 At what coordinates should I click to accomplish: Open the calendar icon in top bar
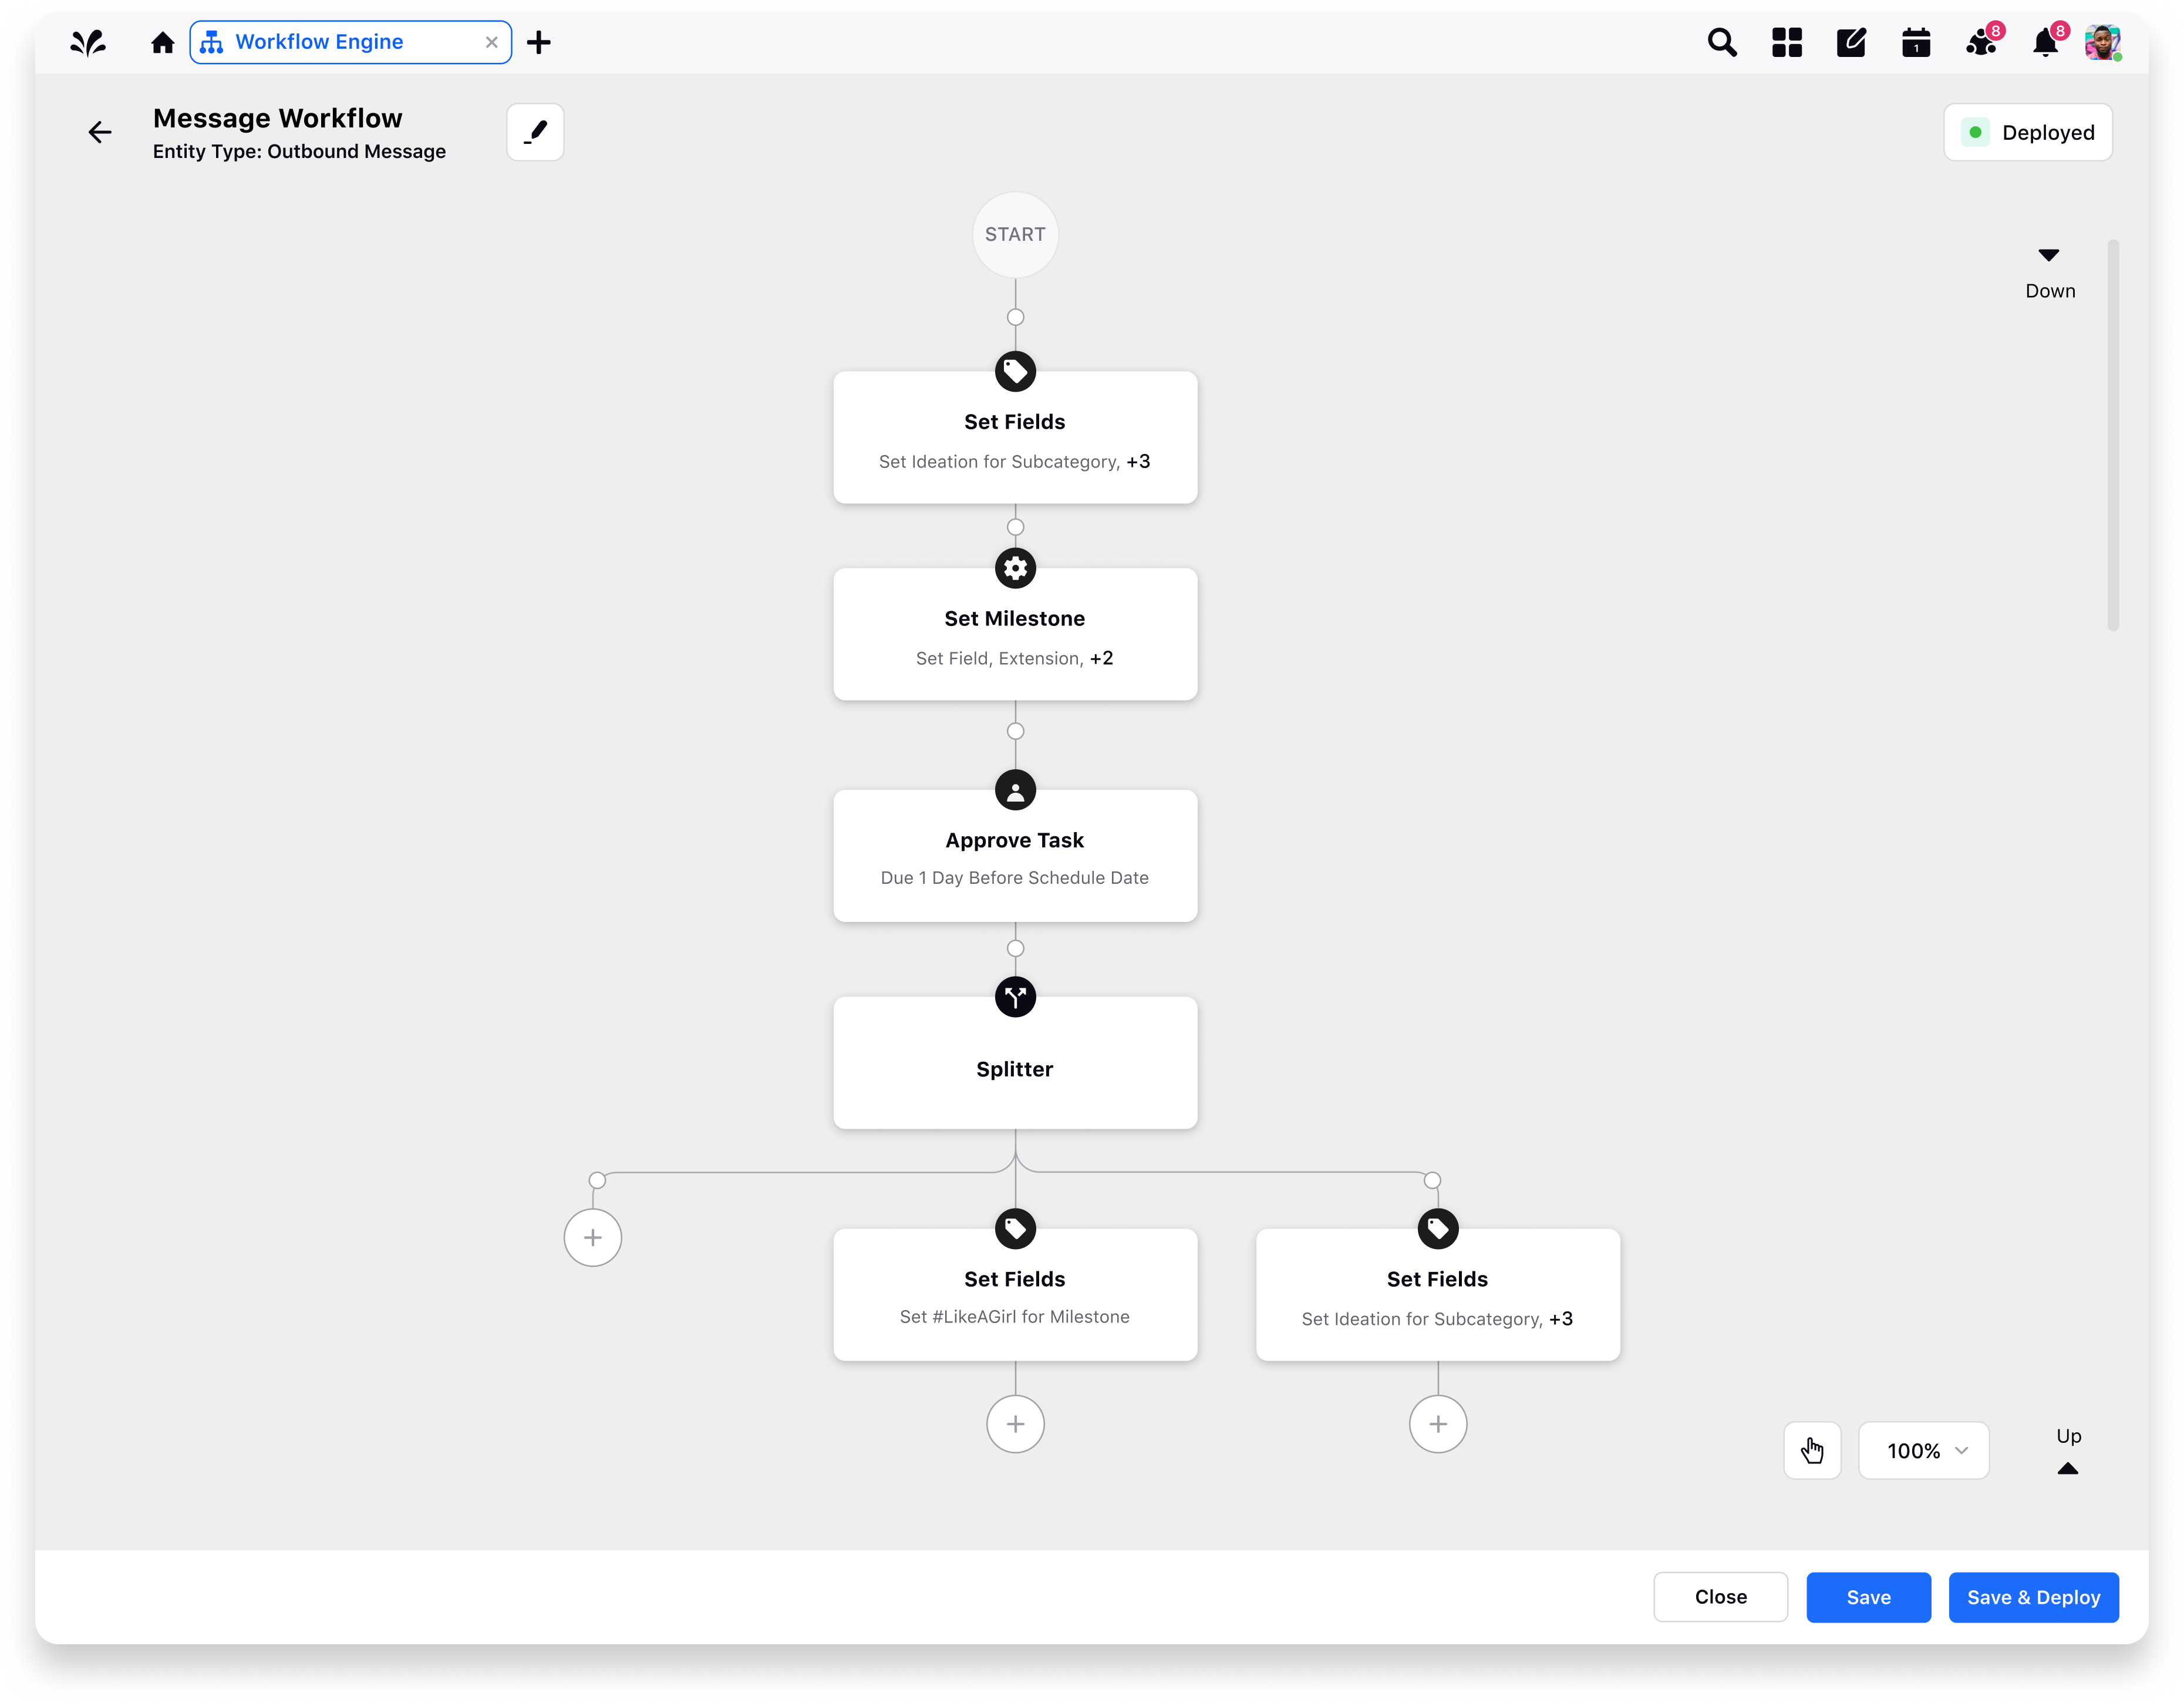[1915, 43]
